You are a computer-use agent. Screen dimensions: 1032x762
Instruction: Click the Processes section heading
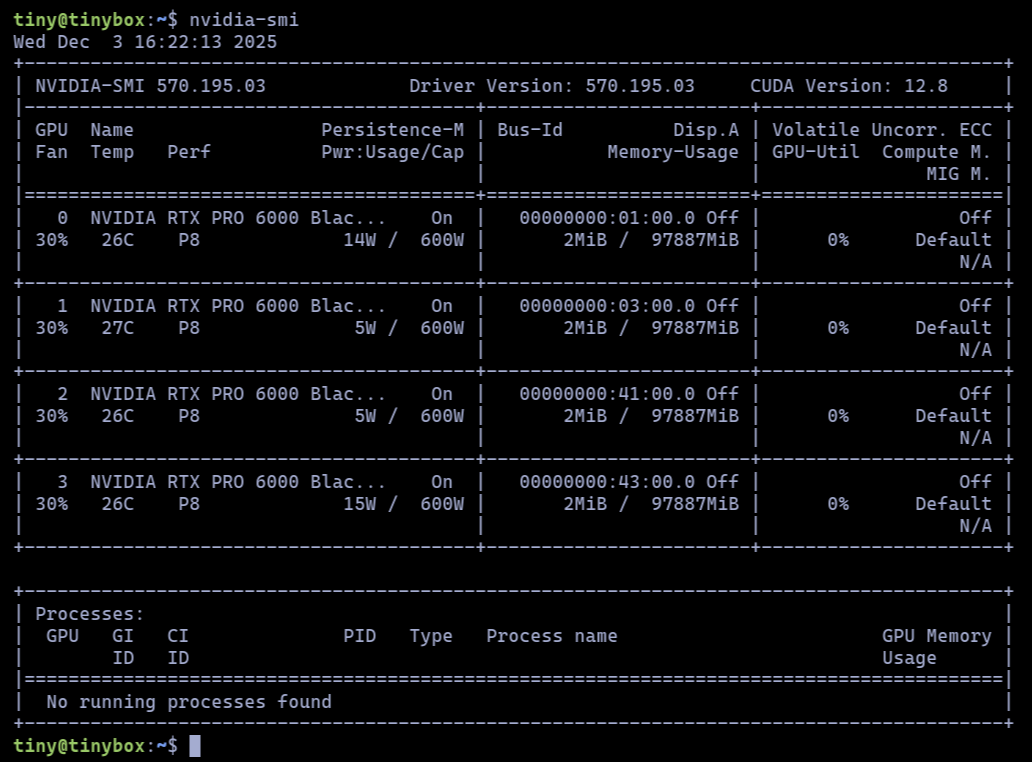point(90,615)
